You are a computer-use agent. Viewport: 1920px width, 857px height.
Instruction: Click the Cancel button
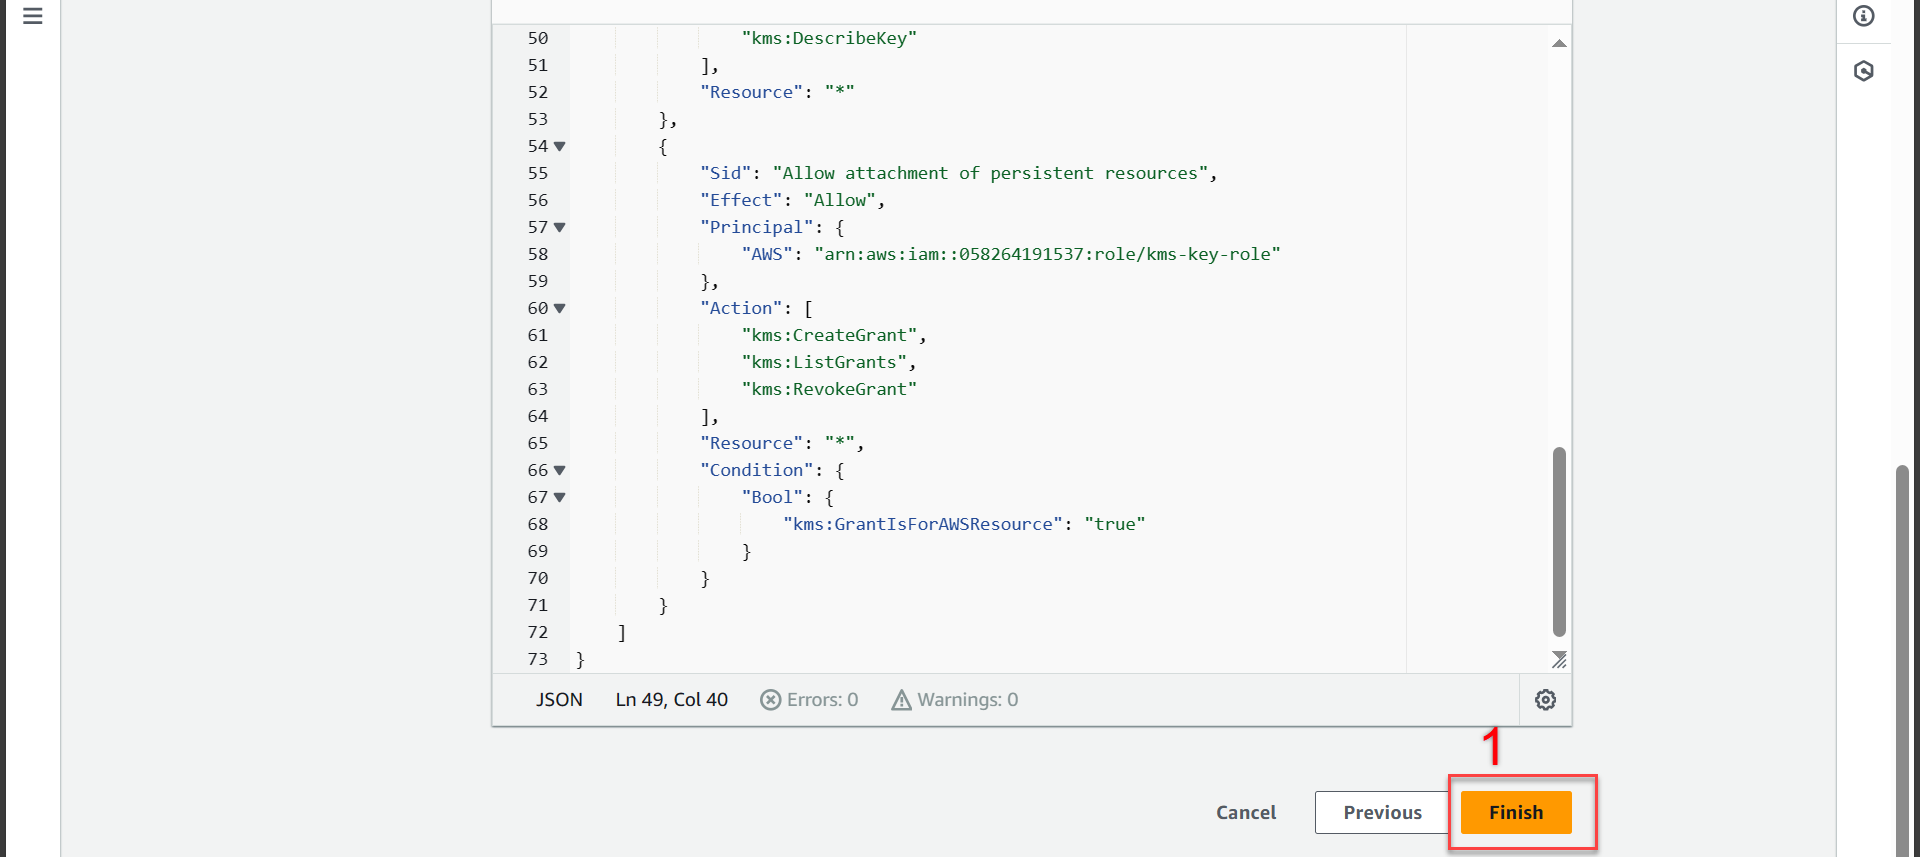[x=1246, y=812]
